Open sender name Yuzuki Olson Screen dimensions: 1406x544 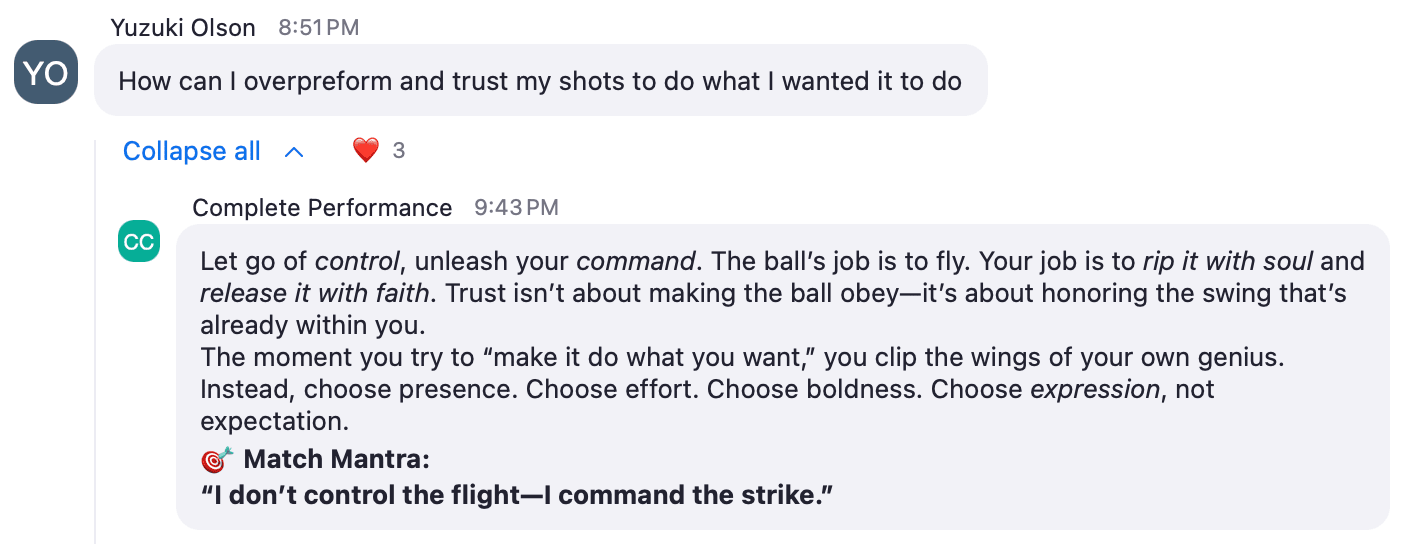[183, 28]
